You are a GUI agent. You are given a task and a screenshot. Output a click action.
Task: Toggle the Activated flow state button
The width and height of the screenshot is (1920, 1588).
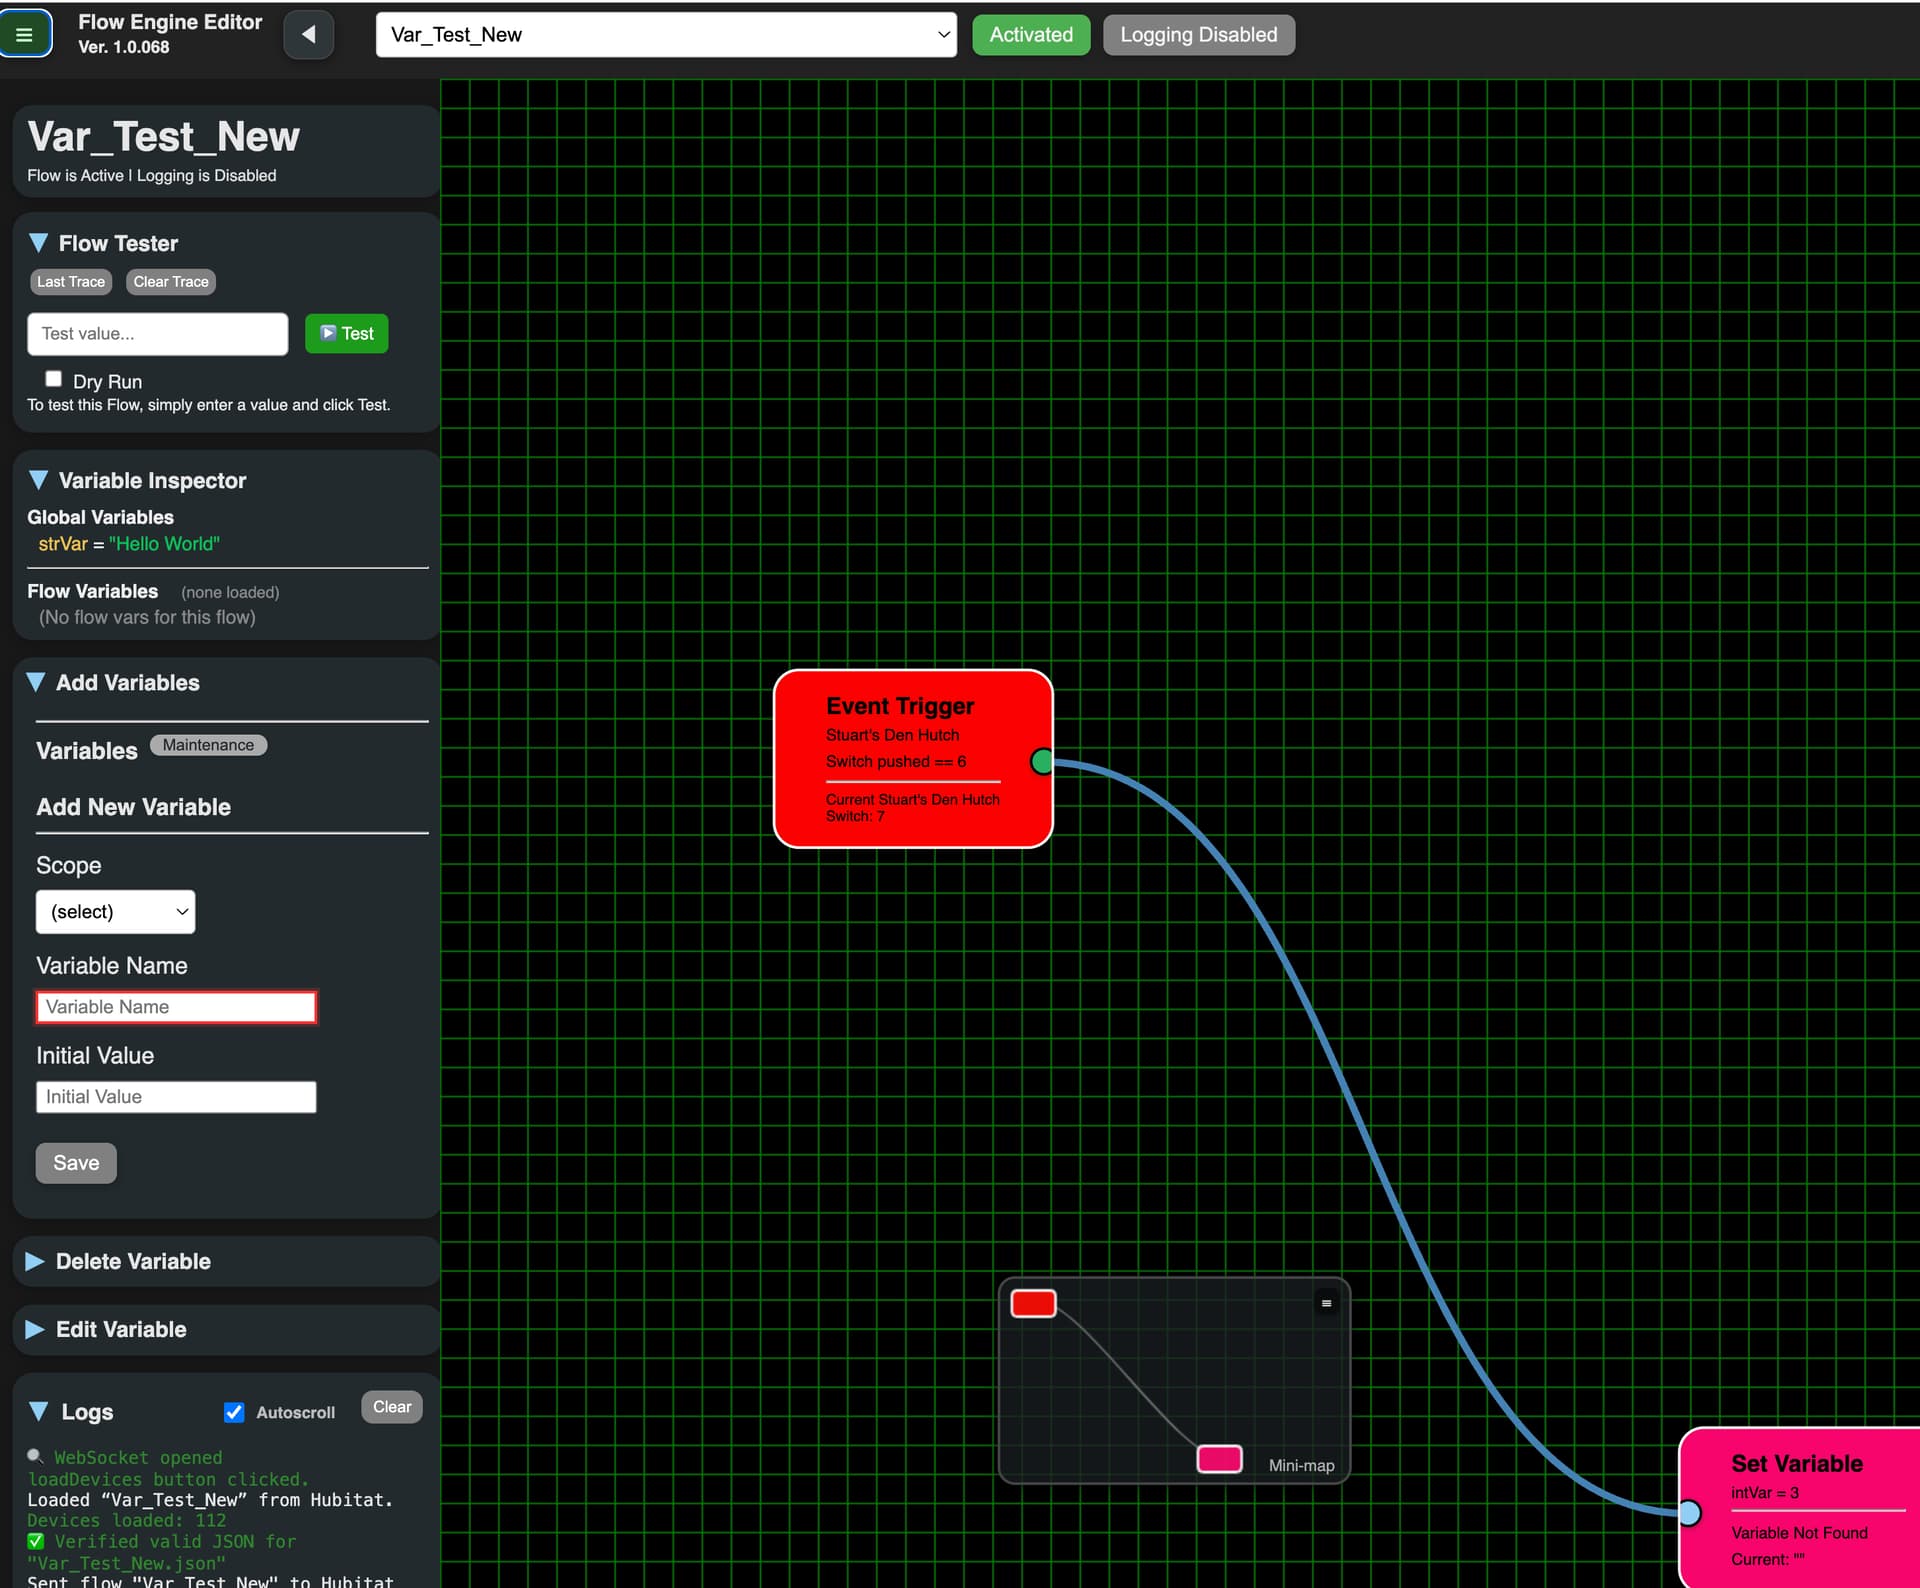1030,35
